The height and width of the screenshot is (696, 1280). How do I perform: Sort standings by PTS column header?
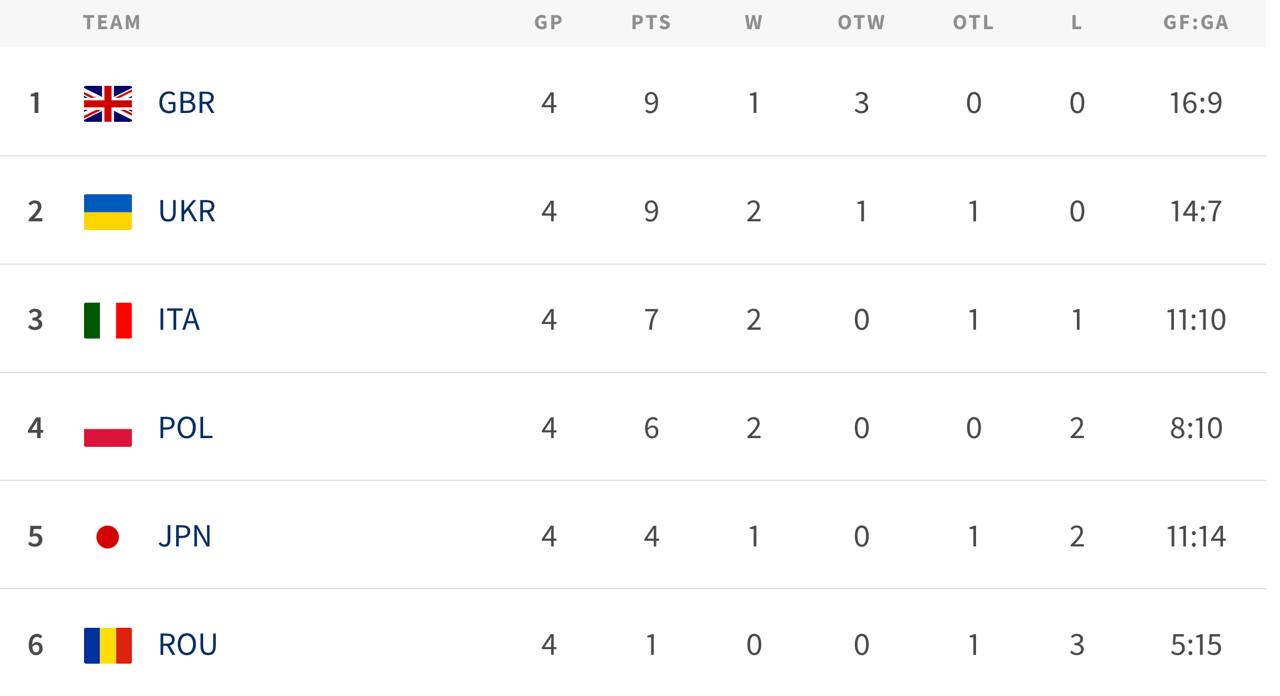[651, 22]
